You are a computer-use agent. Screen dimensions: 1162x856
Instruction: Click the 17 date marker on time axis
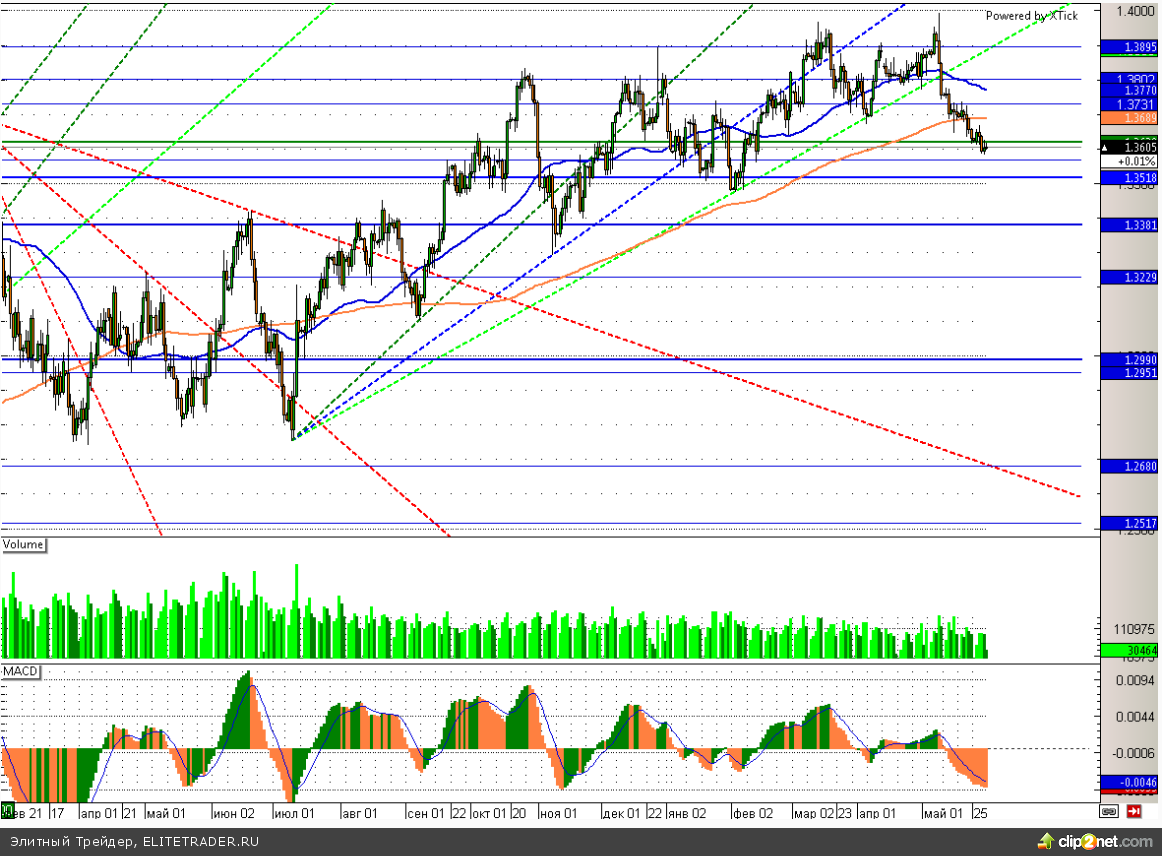point(57,813)
